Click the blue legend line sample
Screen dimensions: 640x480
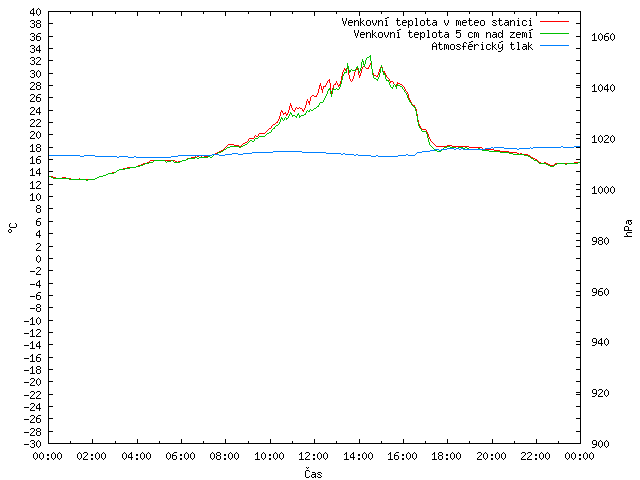tap(554, 46)
